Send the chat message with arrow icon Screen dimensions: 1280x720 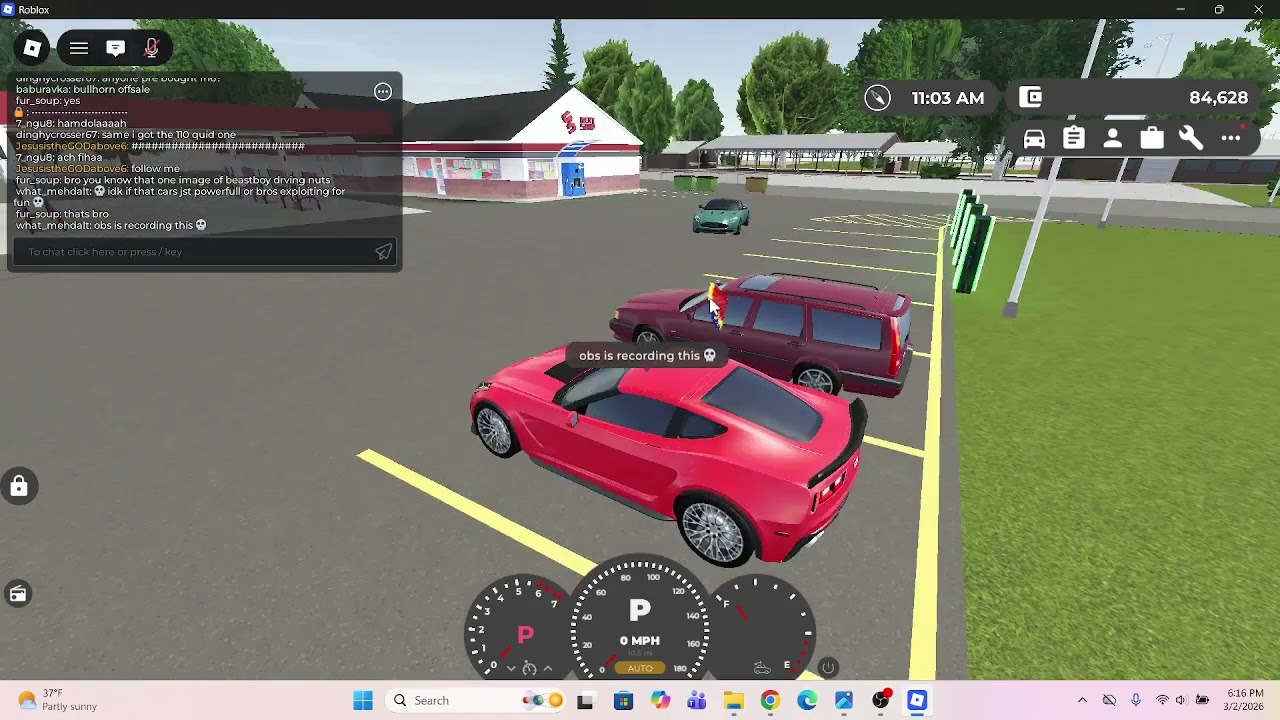(384, 252)
